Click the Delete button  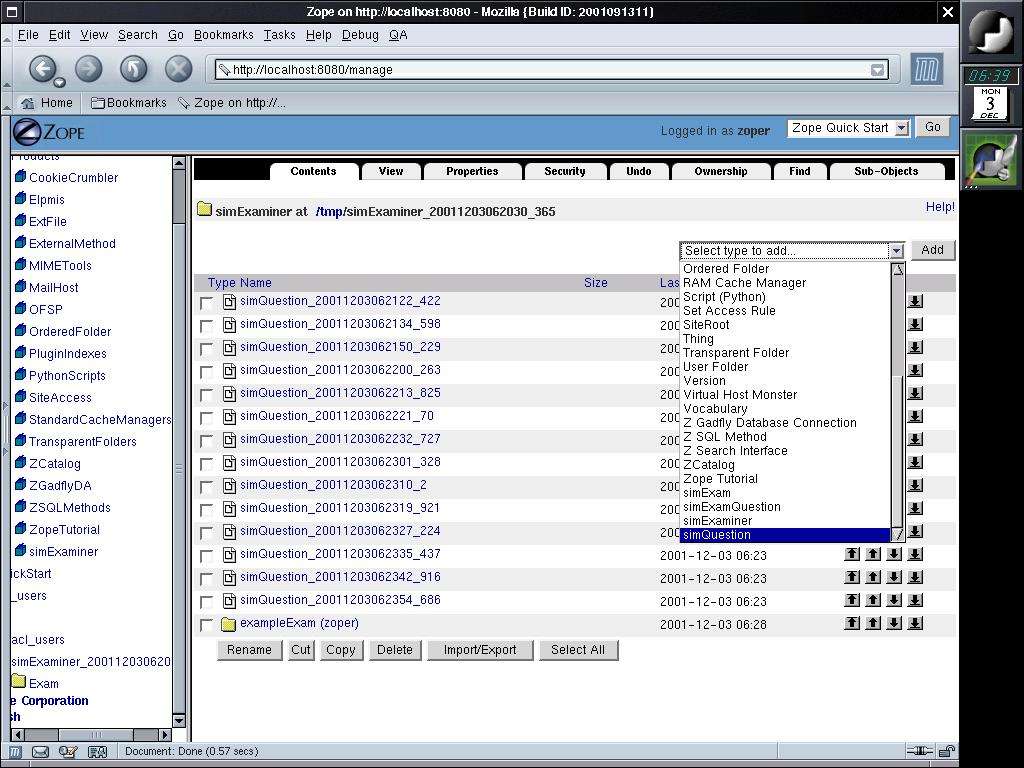click(395, 650)
